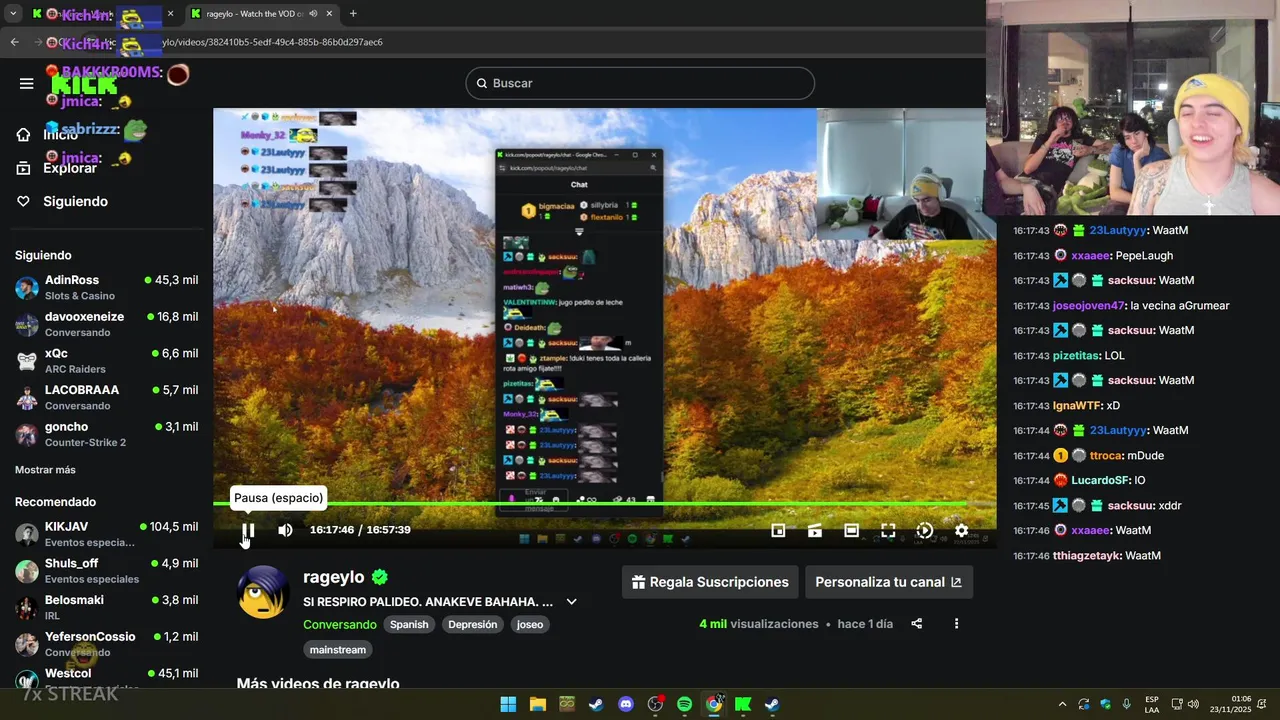Toggle theater mode in the player
This screenshot has width=1280, height=720.
coord(851,530)
